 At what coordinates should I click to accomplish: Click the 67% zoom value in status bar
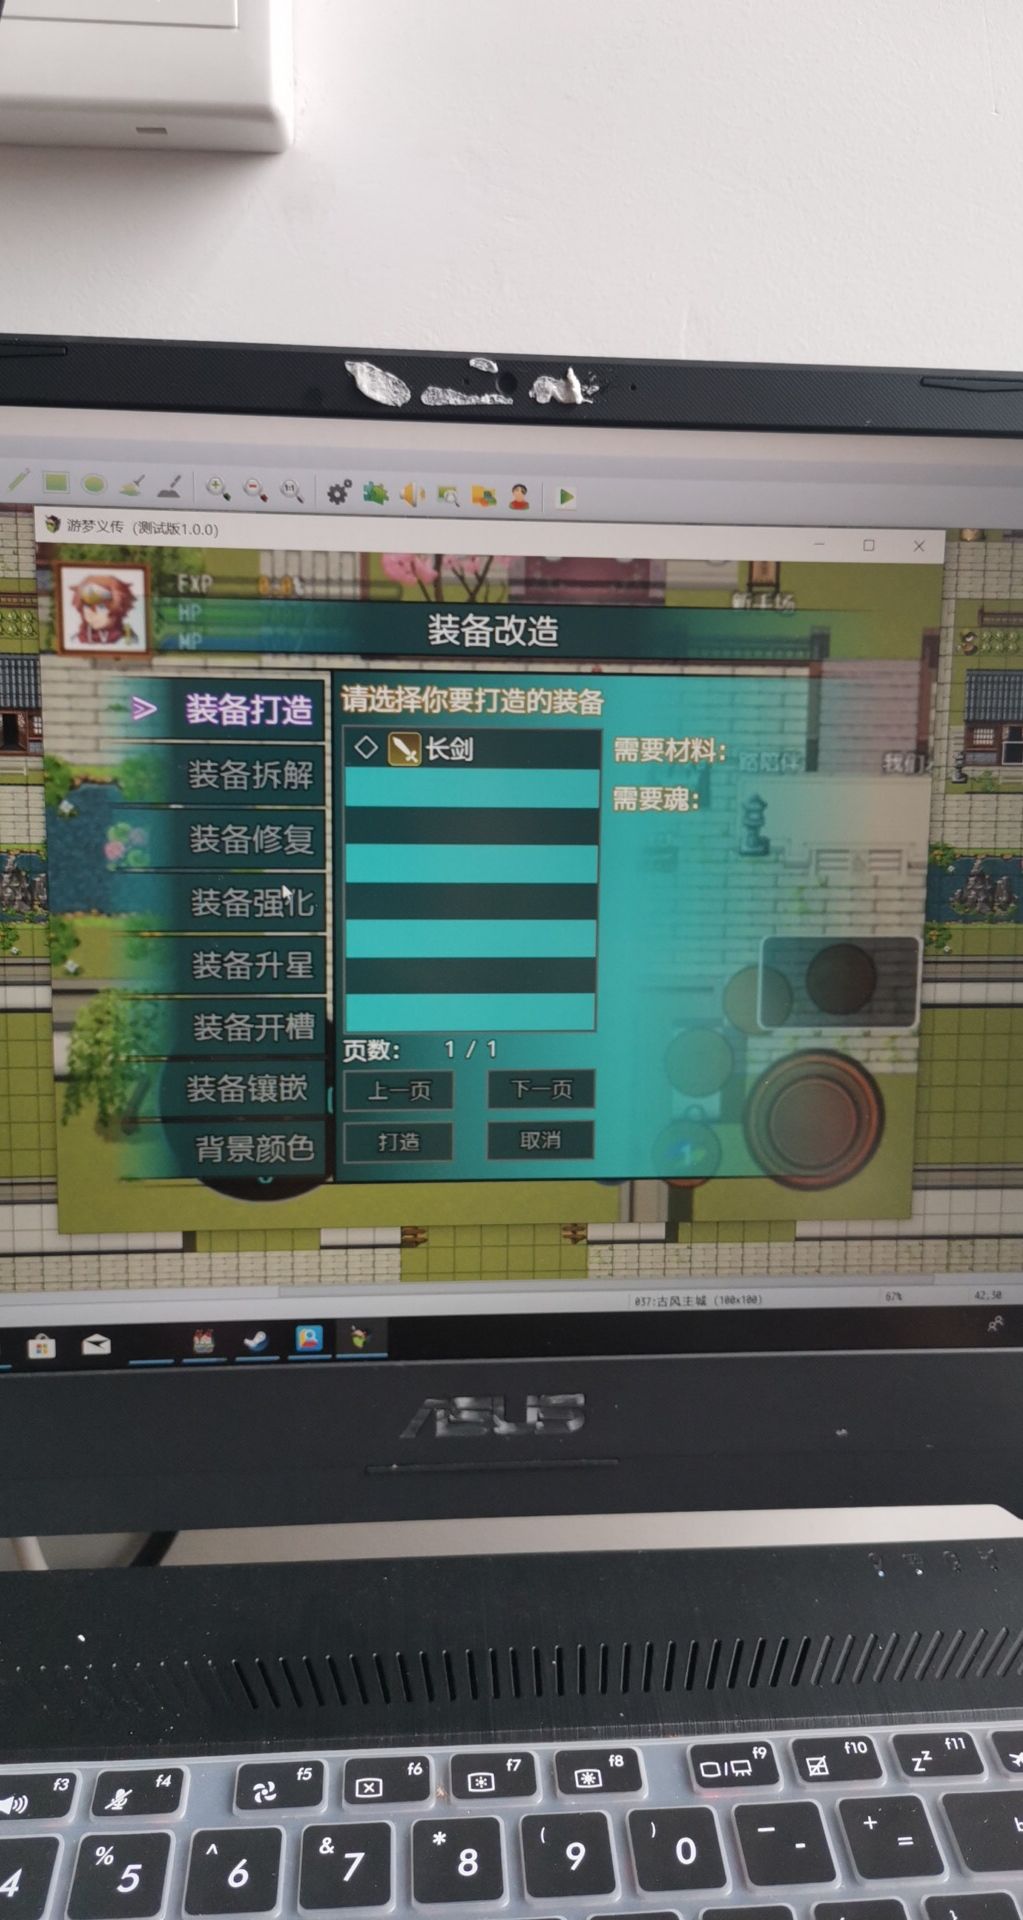click(892, 1296)
